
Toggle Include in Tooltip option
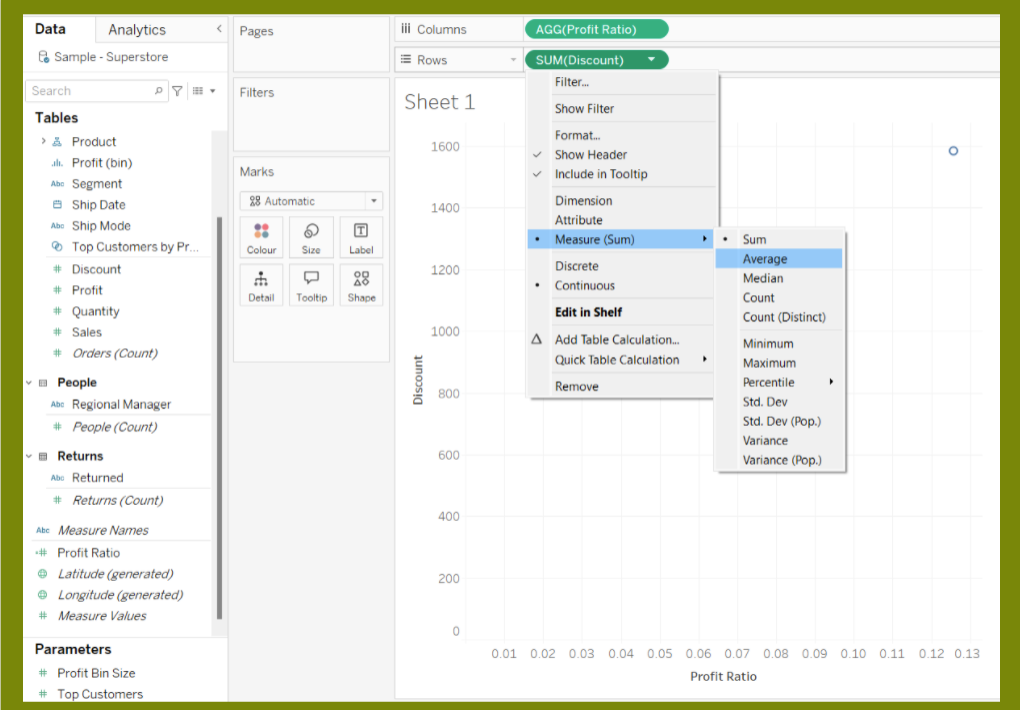click(x=600, y=174)
